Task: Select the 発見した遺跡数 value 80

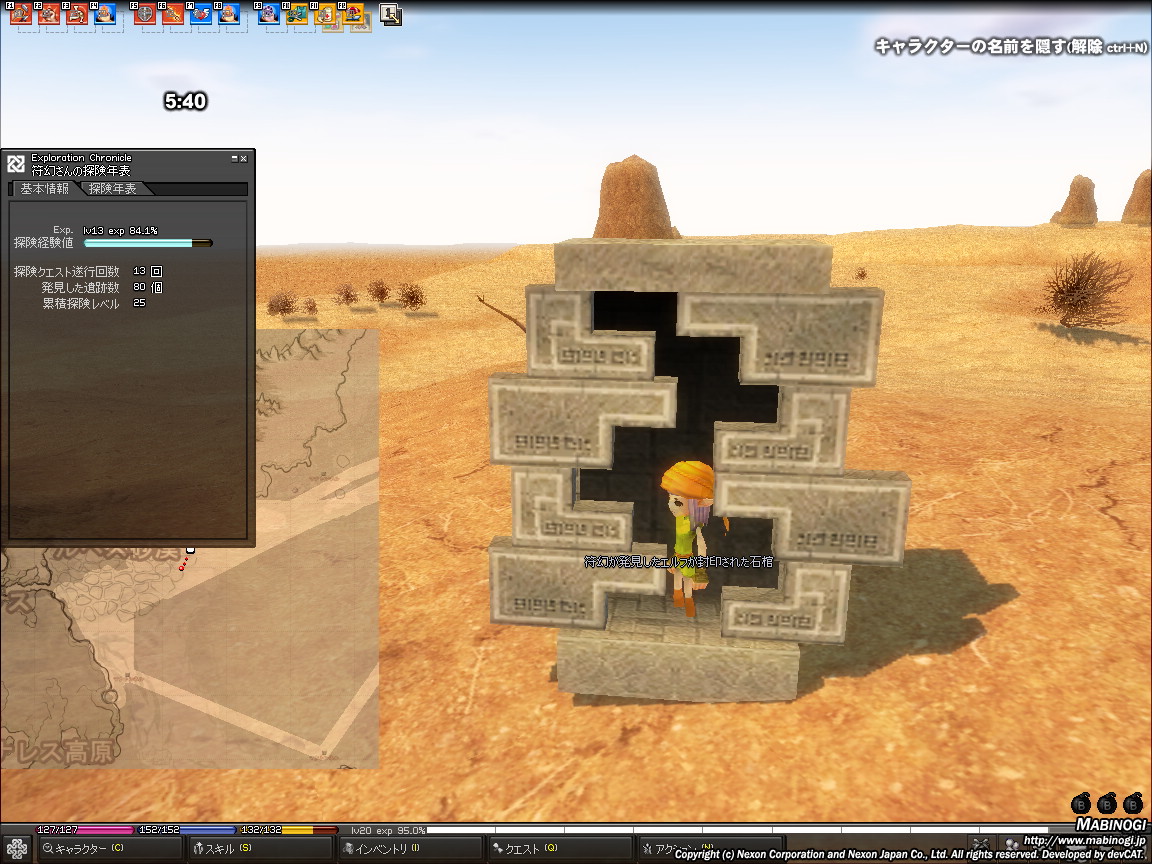Action: (140, 287)
